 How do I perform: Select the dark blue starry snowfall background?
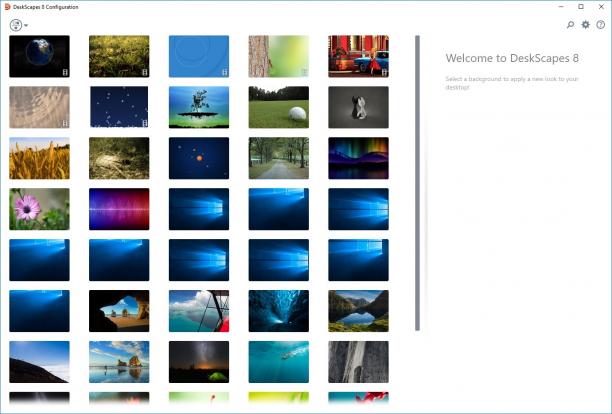119,107
